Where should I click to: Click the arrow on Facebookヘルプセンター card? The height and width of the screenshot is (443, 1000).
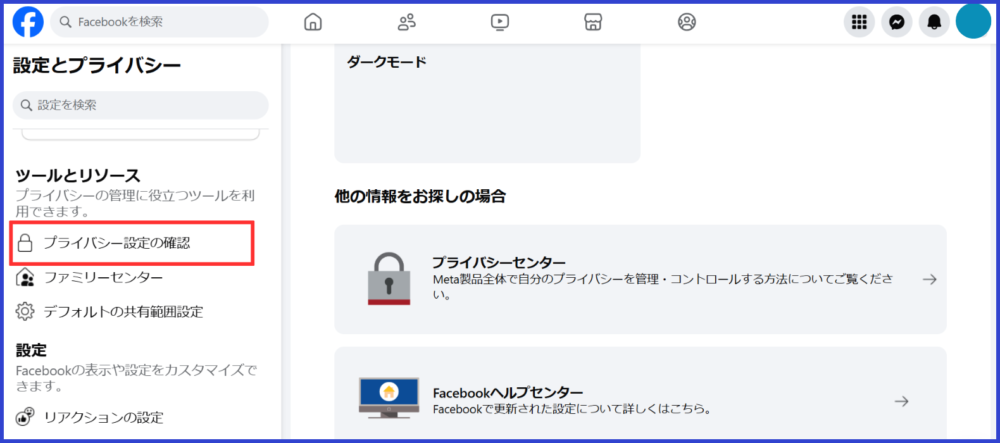coord(901,402)
